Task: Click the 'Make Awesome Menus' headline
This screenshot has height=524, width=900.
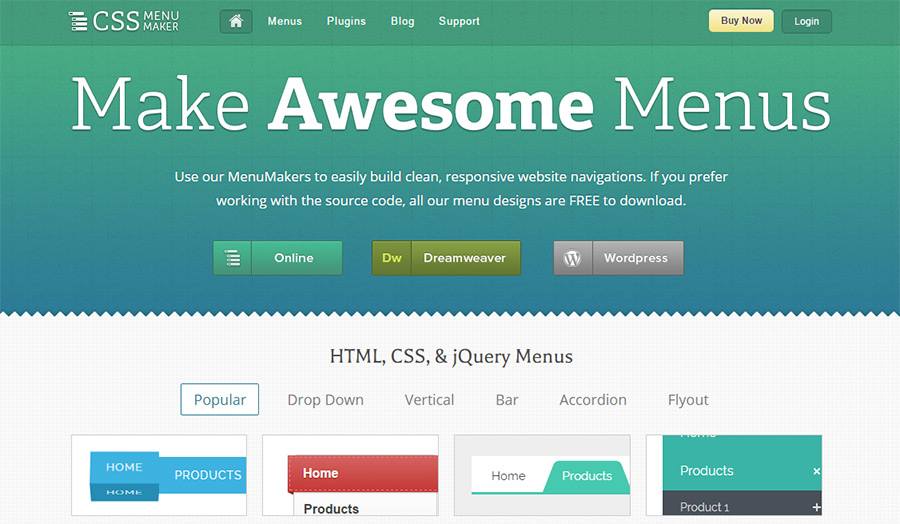Action: [x=451, y=104]
